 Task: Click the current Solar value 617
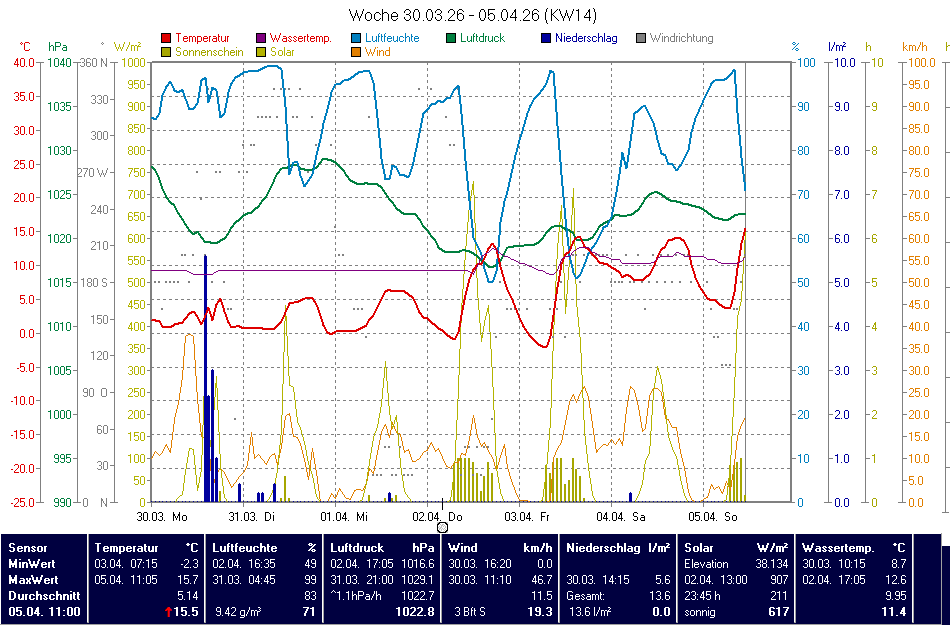tap(778, 611)
